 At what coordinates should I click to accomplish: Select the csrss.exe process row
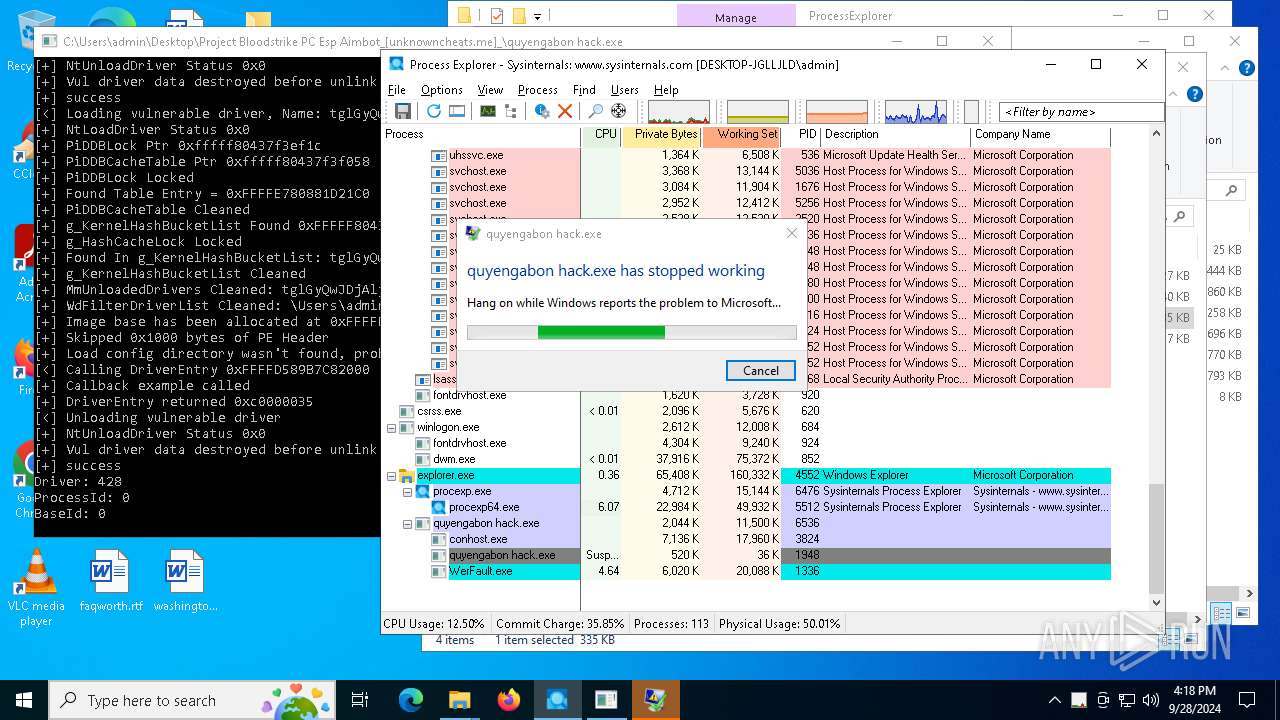tap(747, 411)
